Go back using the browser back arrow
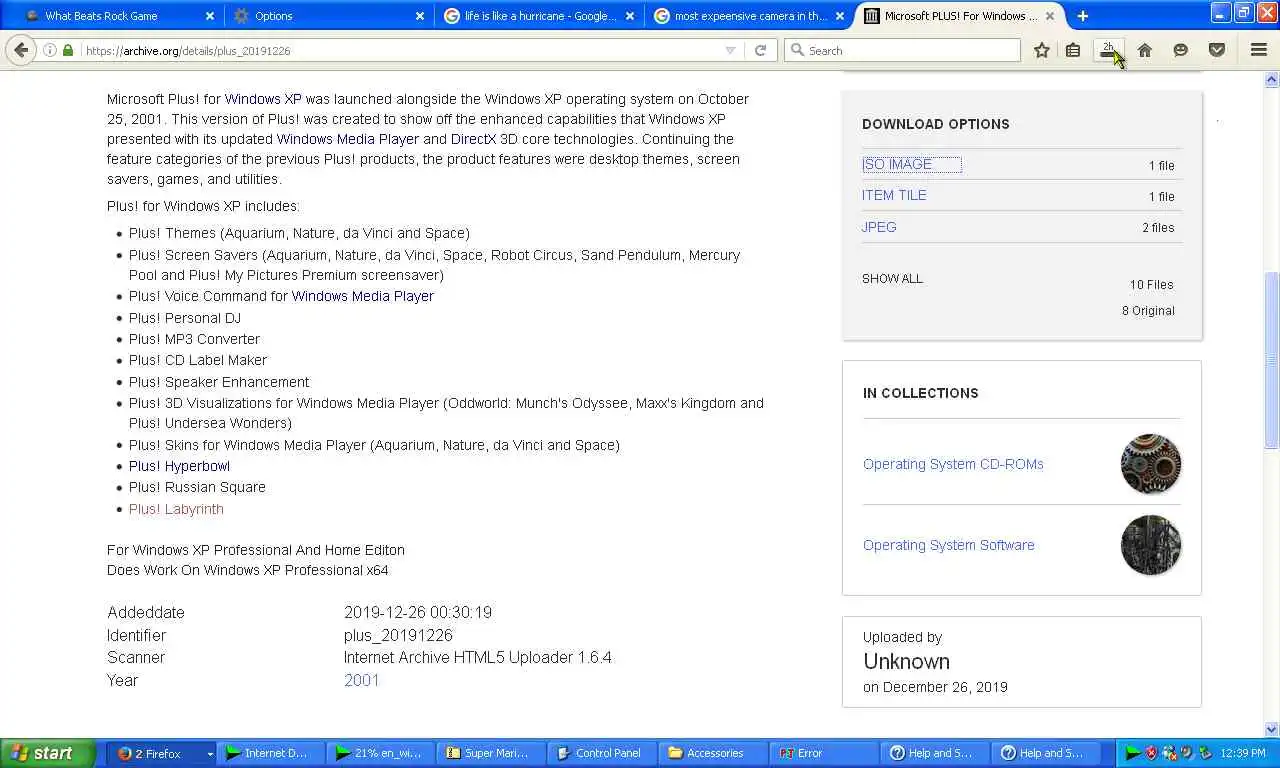The width and height of the screenshot is (1280, 768). pyautogui.click(x=21, y=50)
